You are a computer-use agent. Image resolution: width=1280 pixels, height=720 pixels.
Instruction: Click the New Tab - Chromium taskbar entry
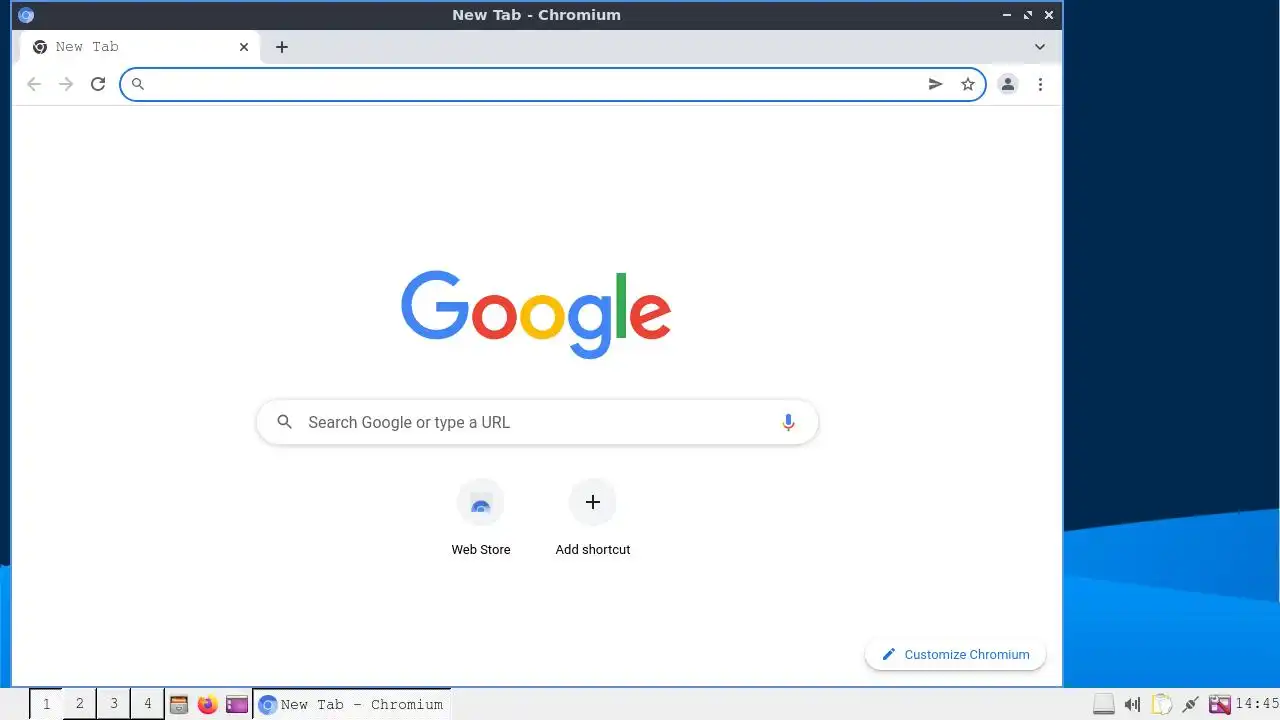pyautogui.click(x=352, y=704)
